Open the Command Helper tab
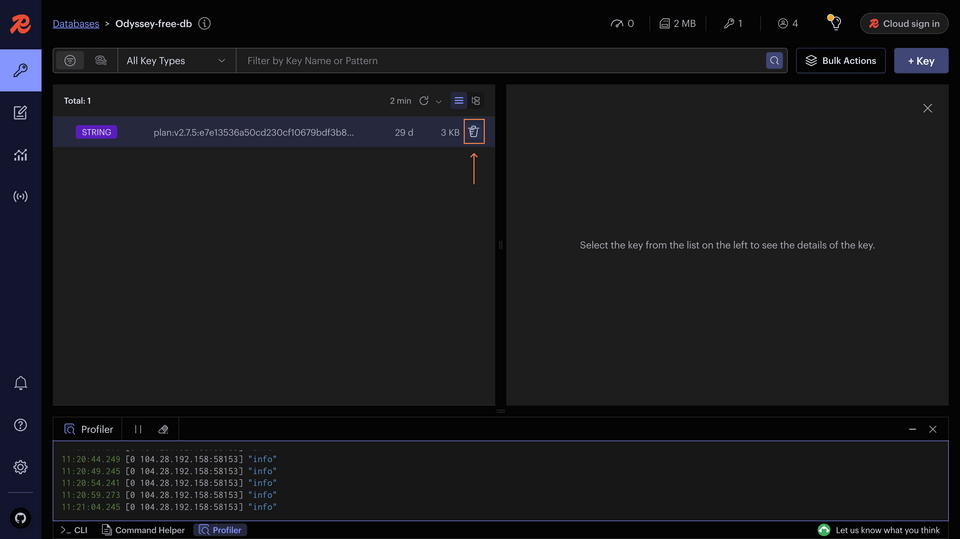Image resolution: width=960 pixels, height=539 pixels. click(x=143, y=530)
